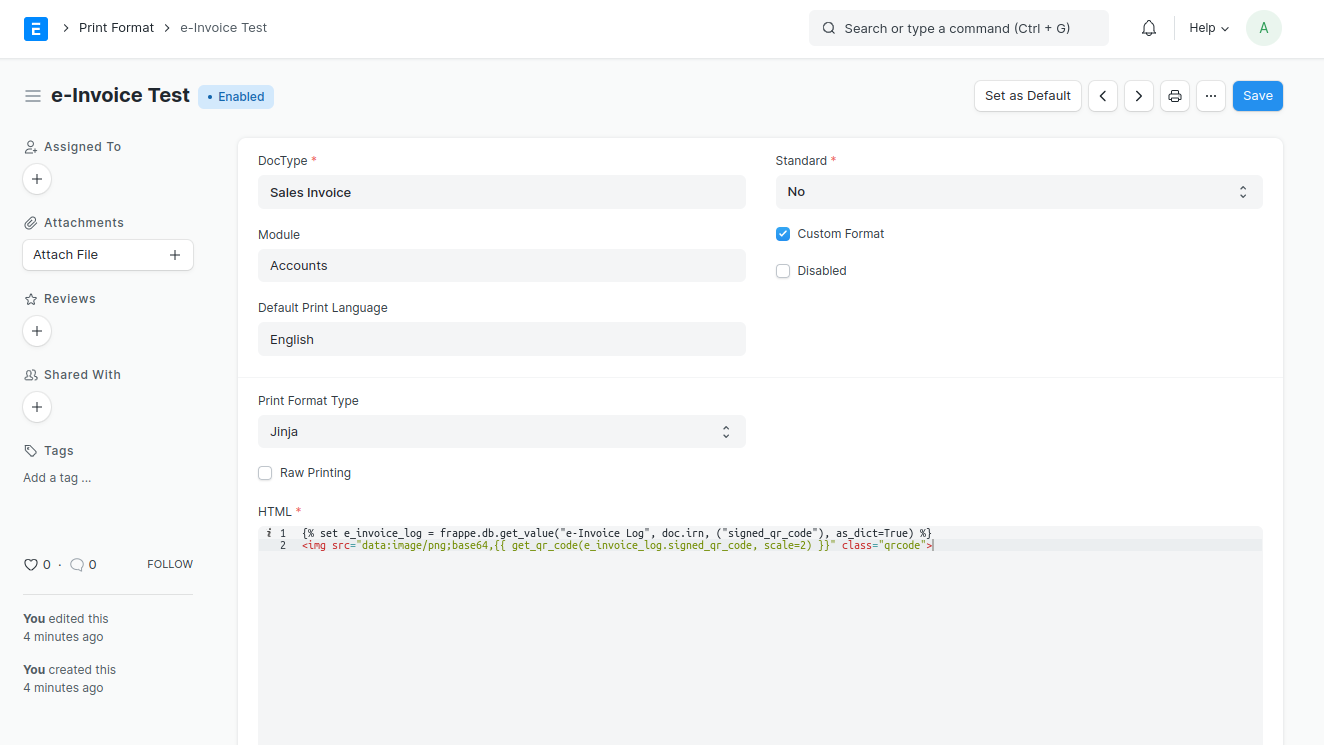Enable the Disabled checkbox
The width and height of the screenshot is (1324, 745).
click(x=782, y=270)
